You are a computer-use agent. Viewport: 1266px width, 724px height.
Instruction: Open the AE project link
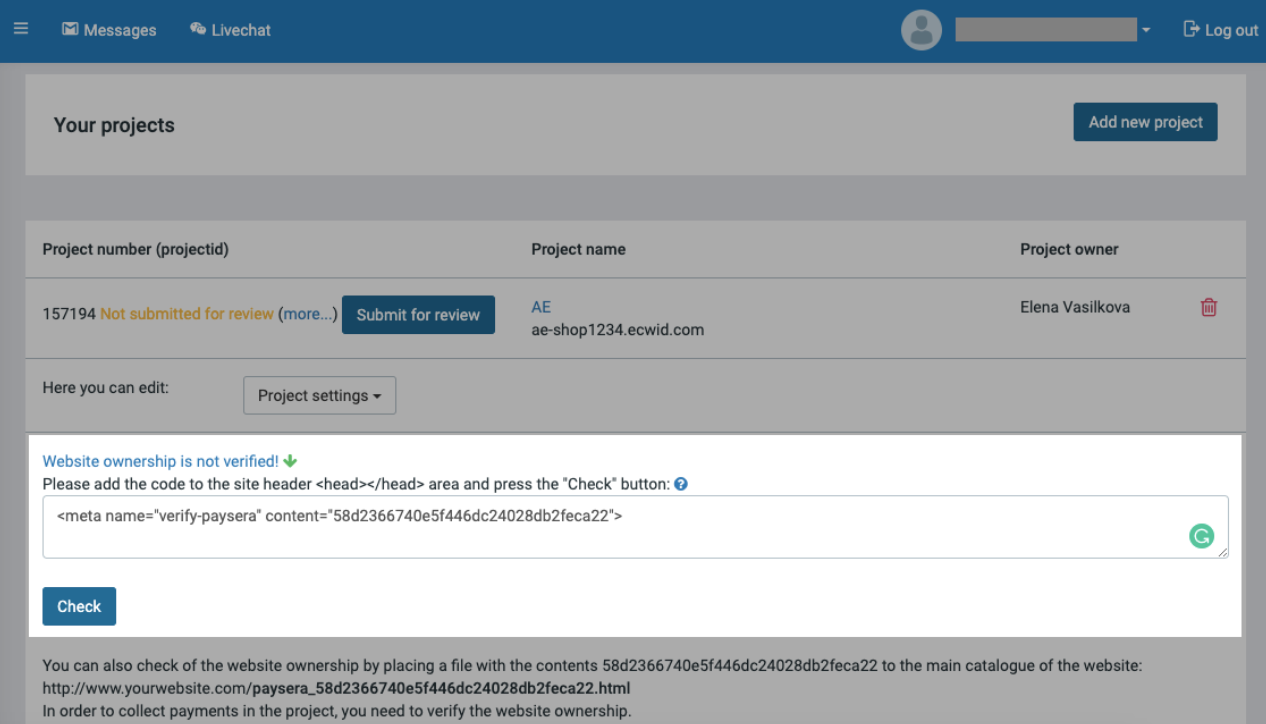click(541, 307)
